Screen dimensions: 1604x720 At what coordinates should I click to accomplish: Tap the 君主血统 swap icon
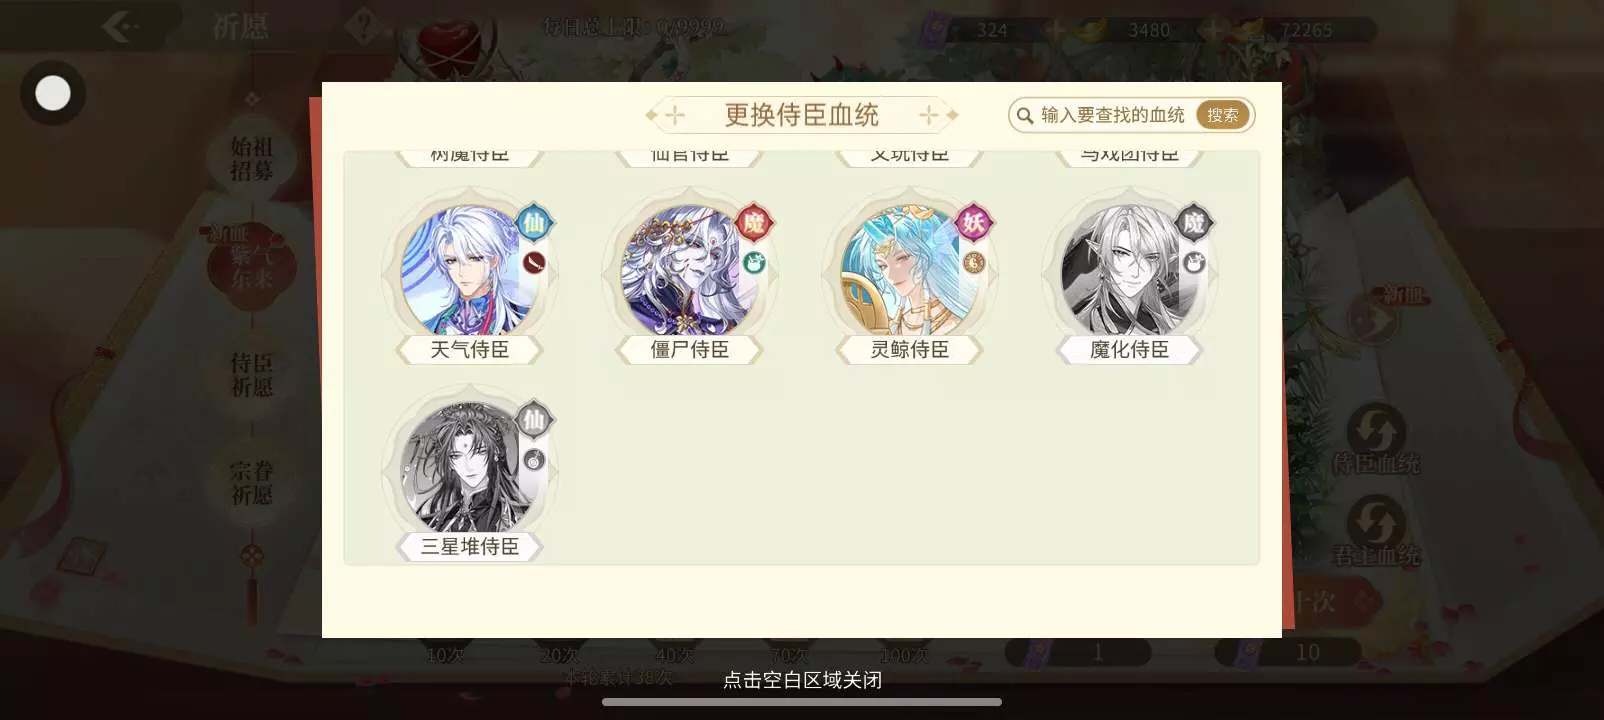click(1376, 522)
